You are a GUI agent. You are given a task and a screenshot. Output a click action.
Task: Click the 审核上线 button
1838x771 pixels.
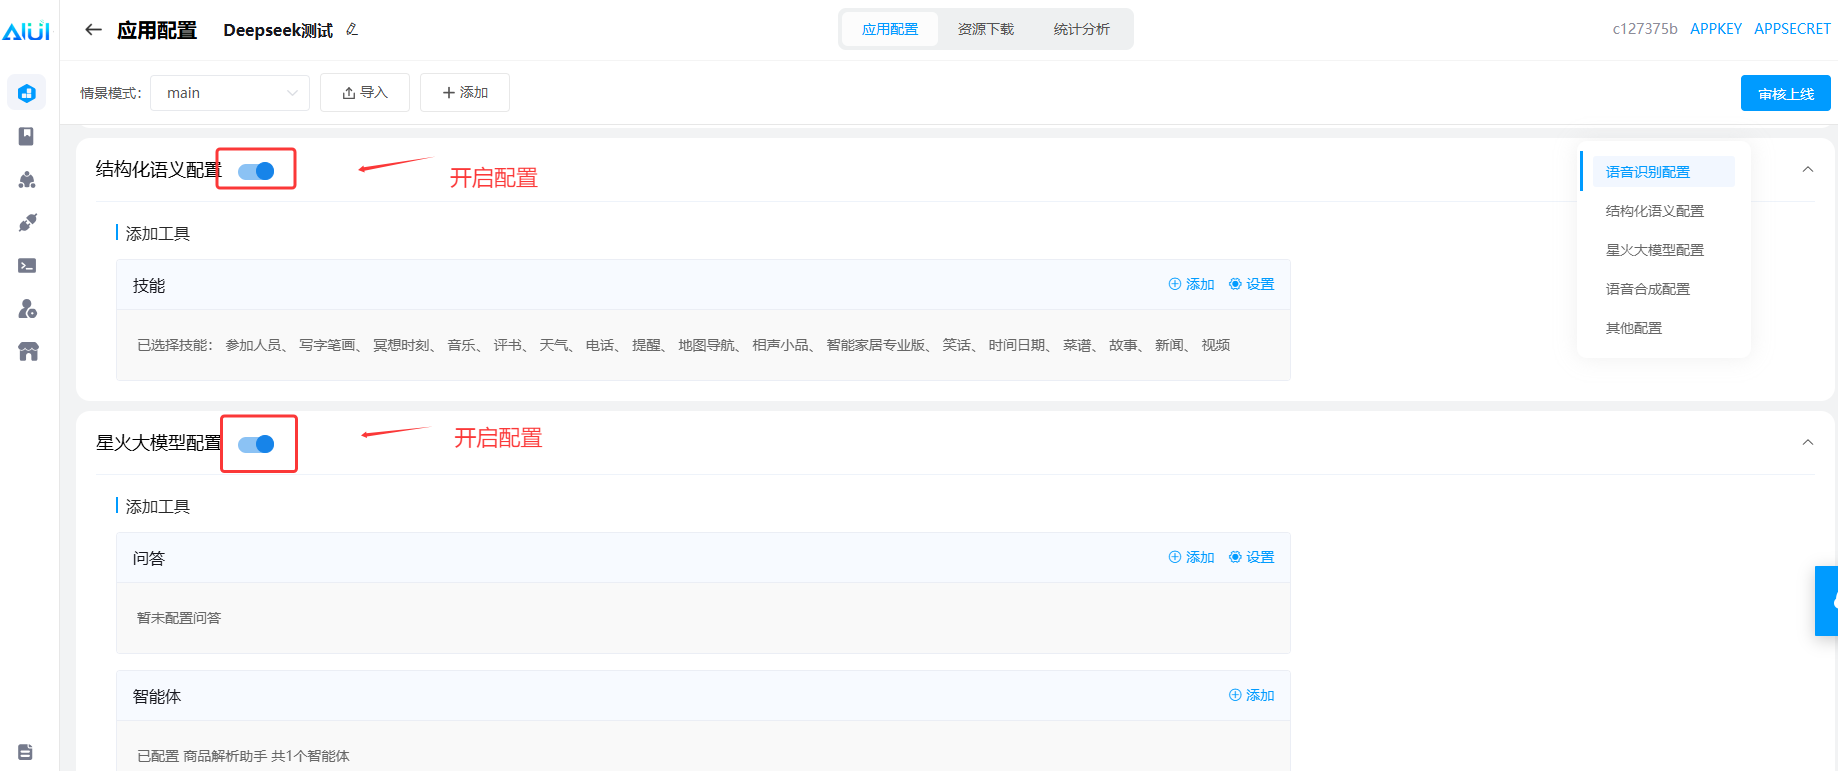(1785, 94)
